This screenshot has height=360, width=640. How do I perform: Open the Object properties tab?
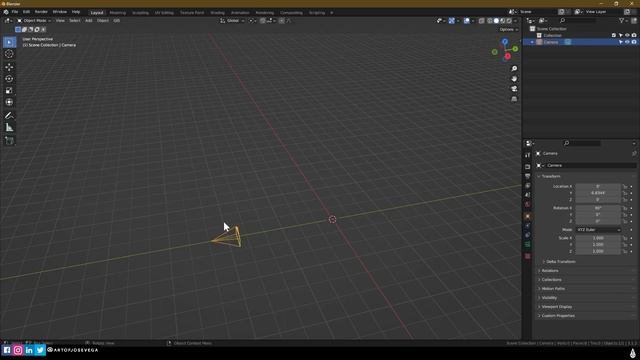tap(527, 216)
